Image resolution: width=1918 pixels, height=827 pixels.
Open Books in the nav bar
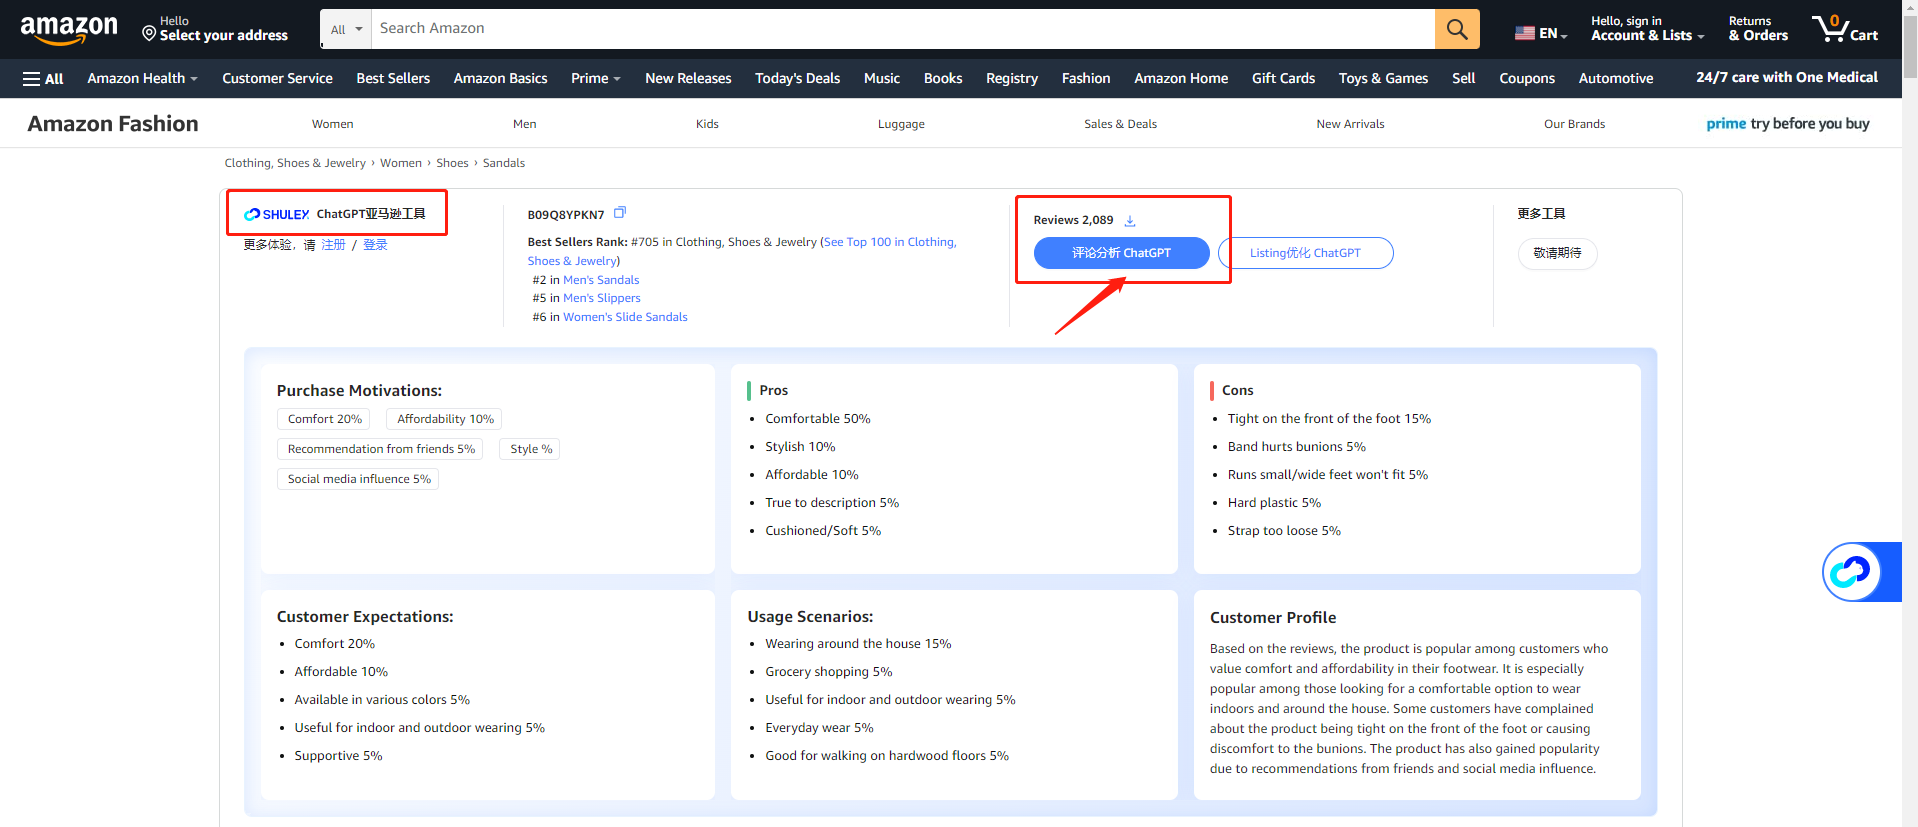[943, 78]
